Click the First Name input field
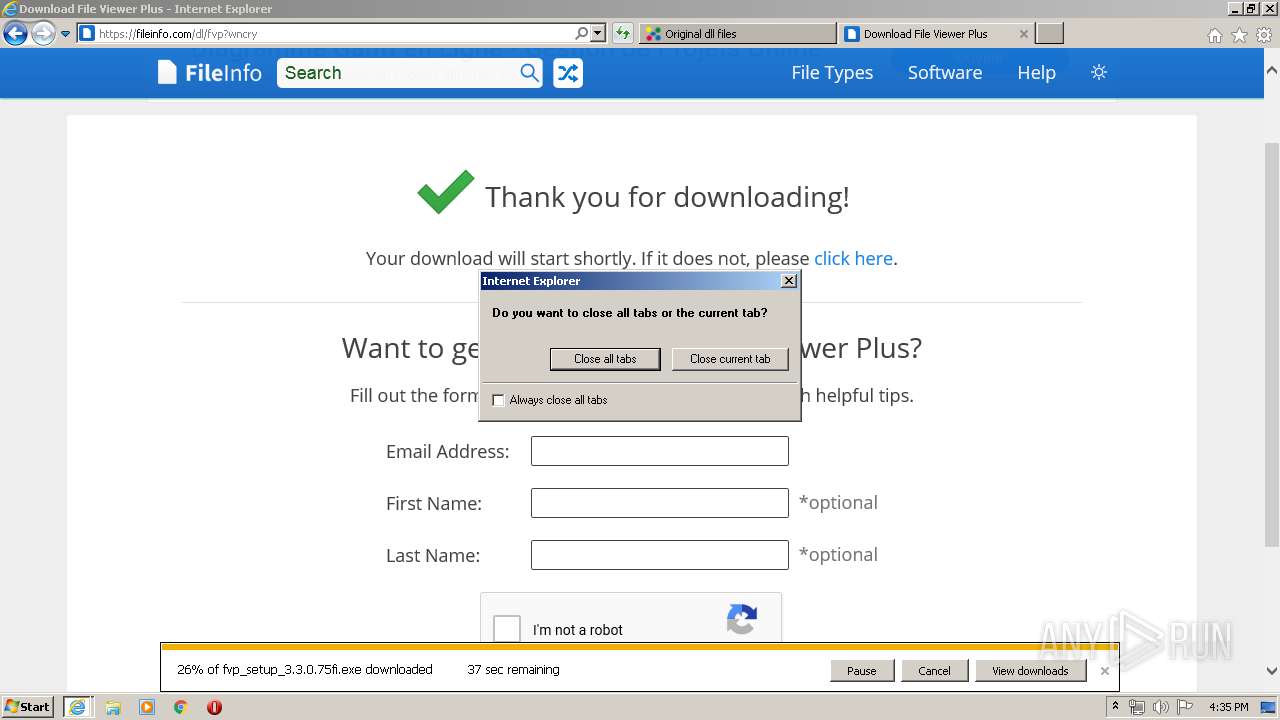1280x720 pixels. (x=660, y=503)
